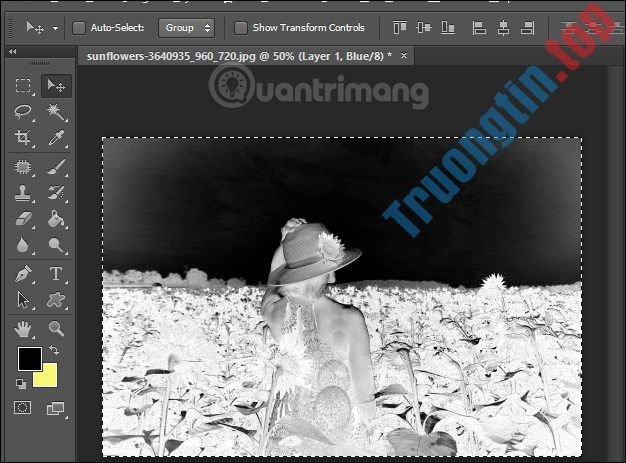The image size is (626, 463).
Task: Switch to sunflowers-3640935_960_720.jpg document tab
Action: coord(239,56)
